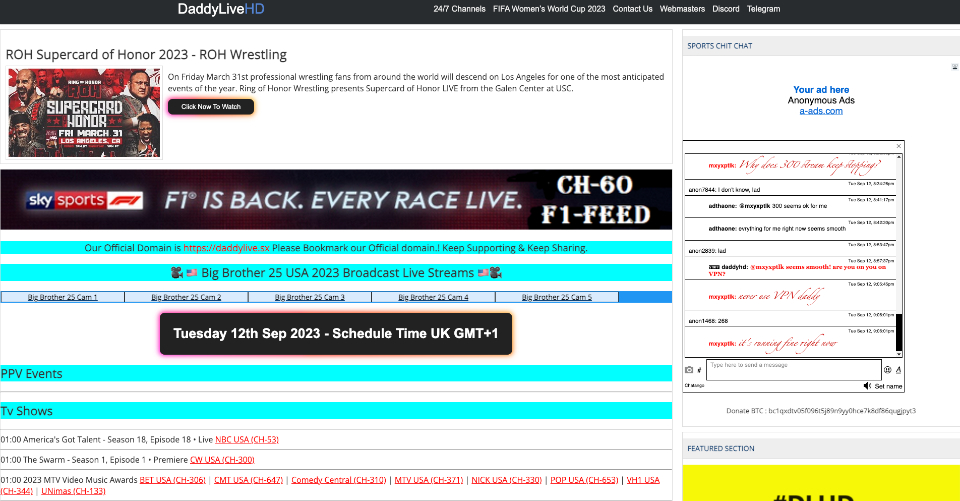This screenshot has height=501, width=960.
Task: Click the DaddyLiveHD site logo
Action: 221,9
